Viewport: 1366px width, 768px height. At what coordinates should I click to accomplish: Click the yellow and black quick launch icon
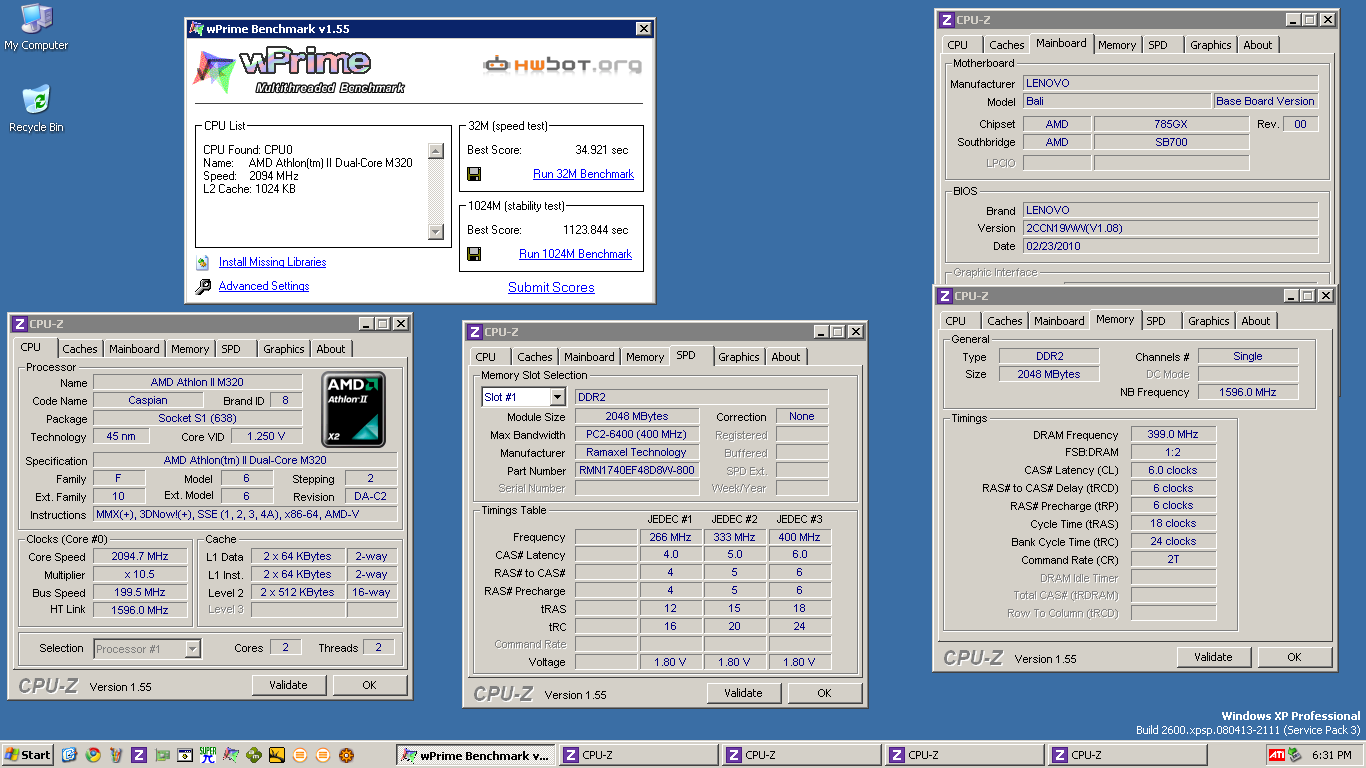click(277, 755)
